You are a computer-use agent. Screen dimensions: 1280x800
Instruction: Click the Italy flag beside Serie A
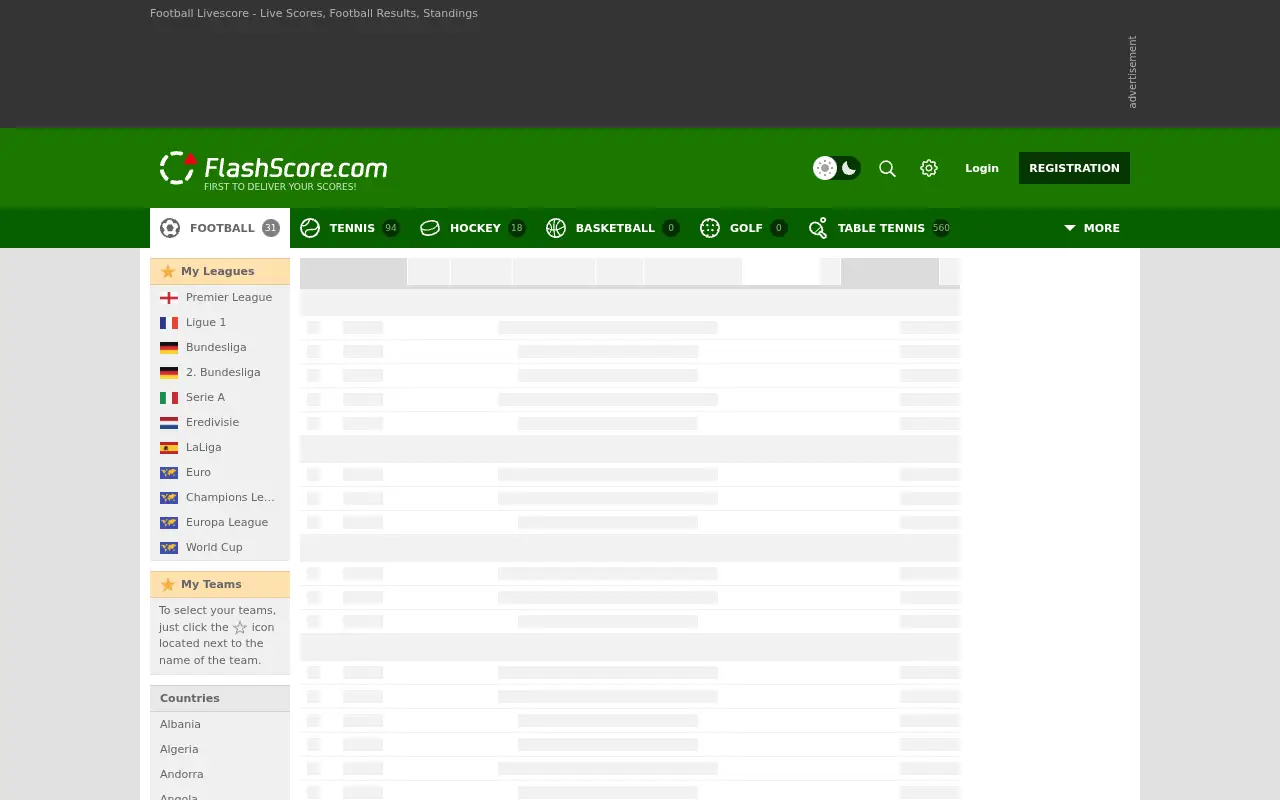[x=169, y=397]
